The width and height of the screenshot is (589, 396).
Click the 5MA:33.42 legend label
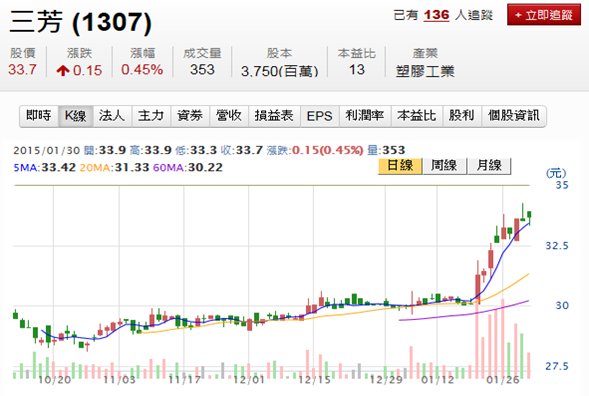pyautogui.click(x=45, y=167)
